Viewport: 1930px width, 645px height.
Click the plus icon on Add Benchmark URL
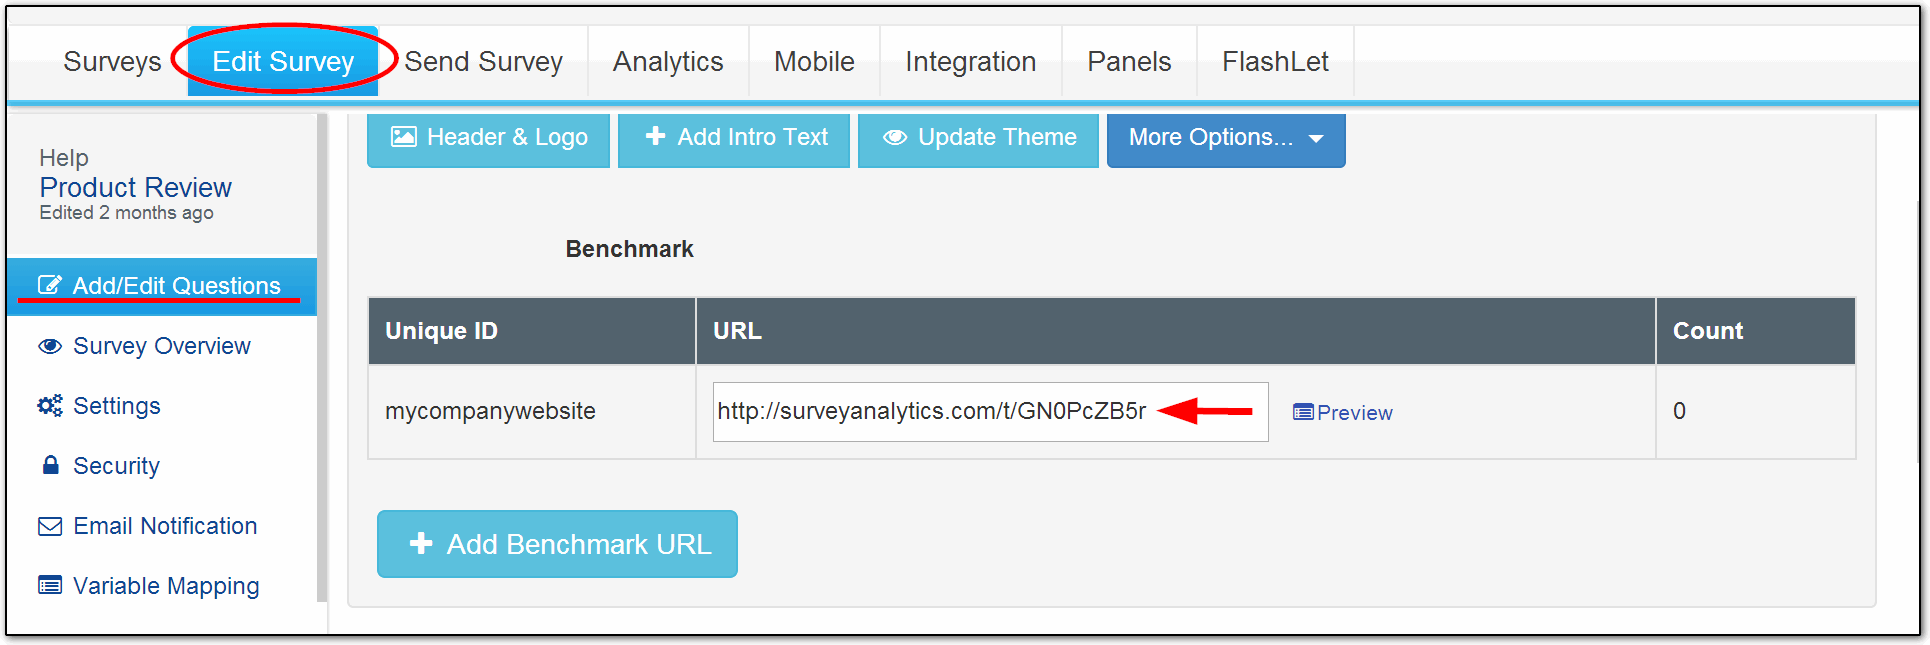pos(421,543)
